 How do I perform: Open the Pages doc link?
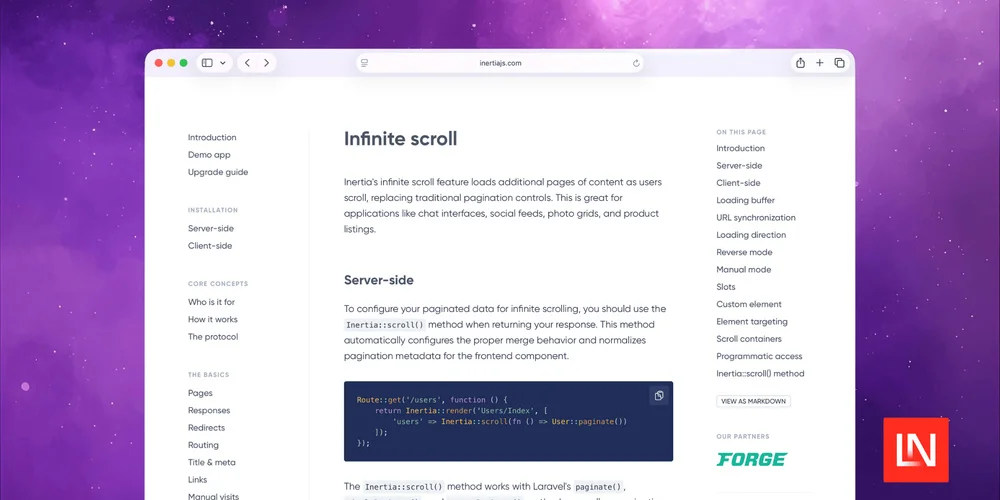click(200, 393)
